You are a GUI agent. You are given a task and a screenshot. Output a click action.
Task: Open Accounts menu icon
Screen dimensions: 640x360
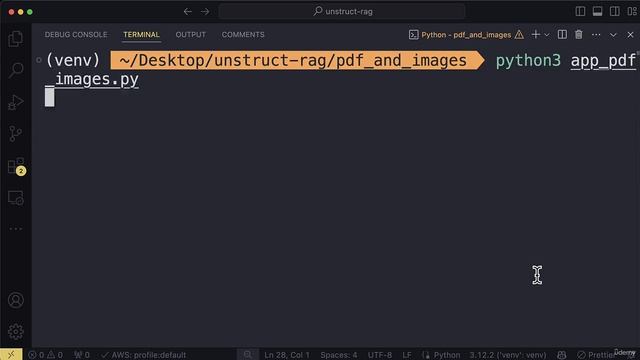[x=16, y=300]
